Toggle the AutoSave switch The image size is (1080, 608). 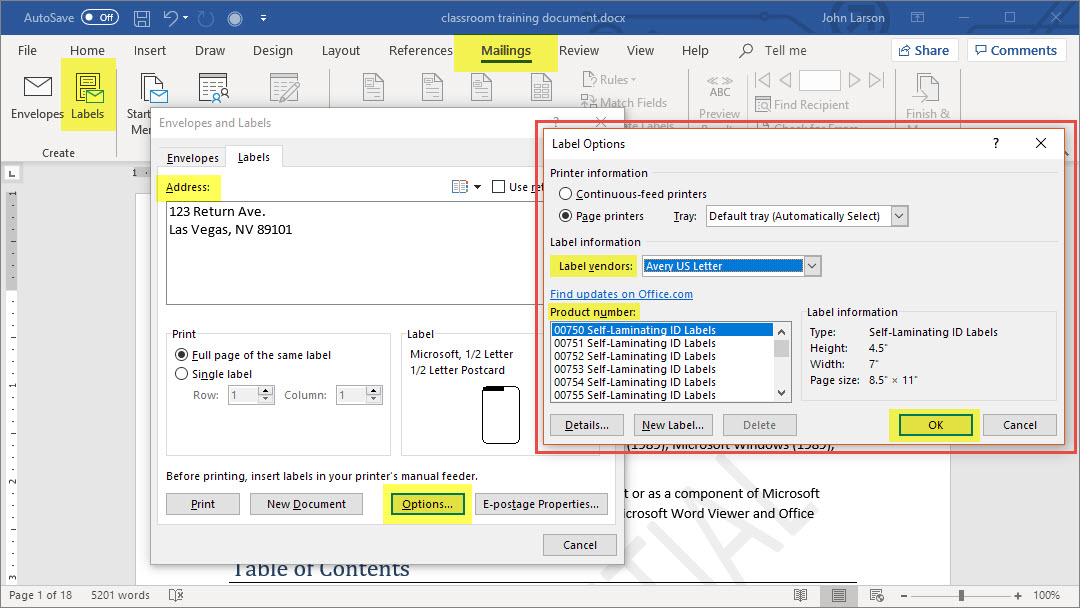click(99, 18)
